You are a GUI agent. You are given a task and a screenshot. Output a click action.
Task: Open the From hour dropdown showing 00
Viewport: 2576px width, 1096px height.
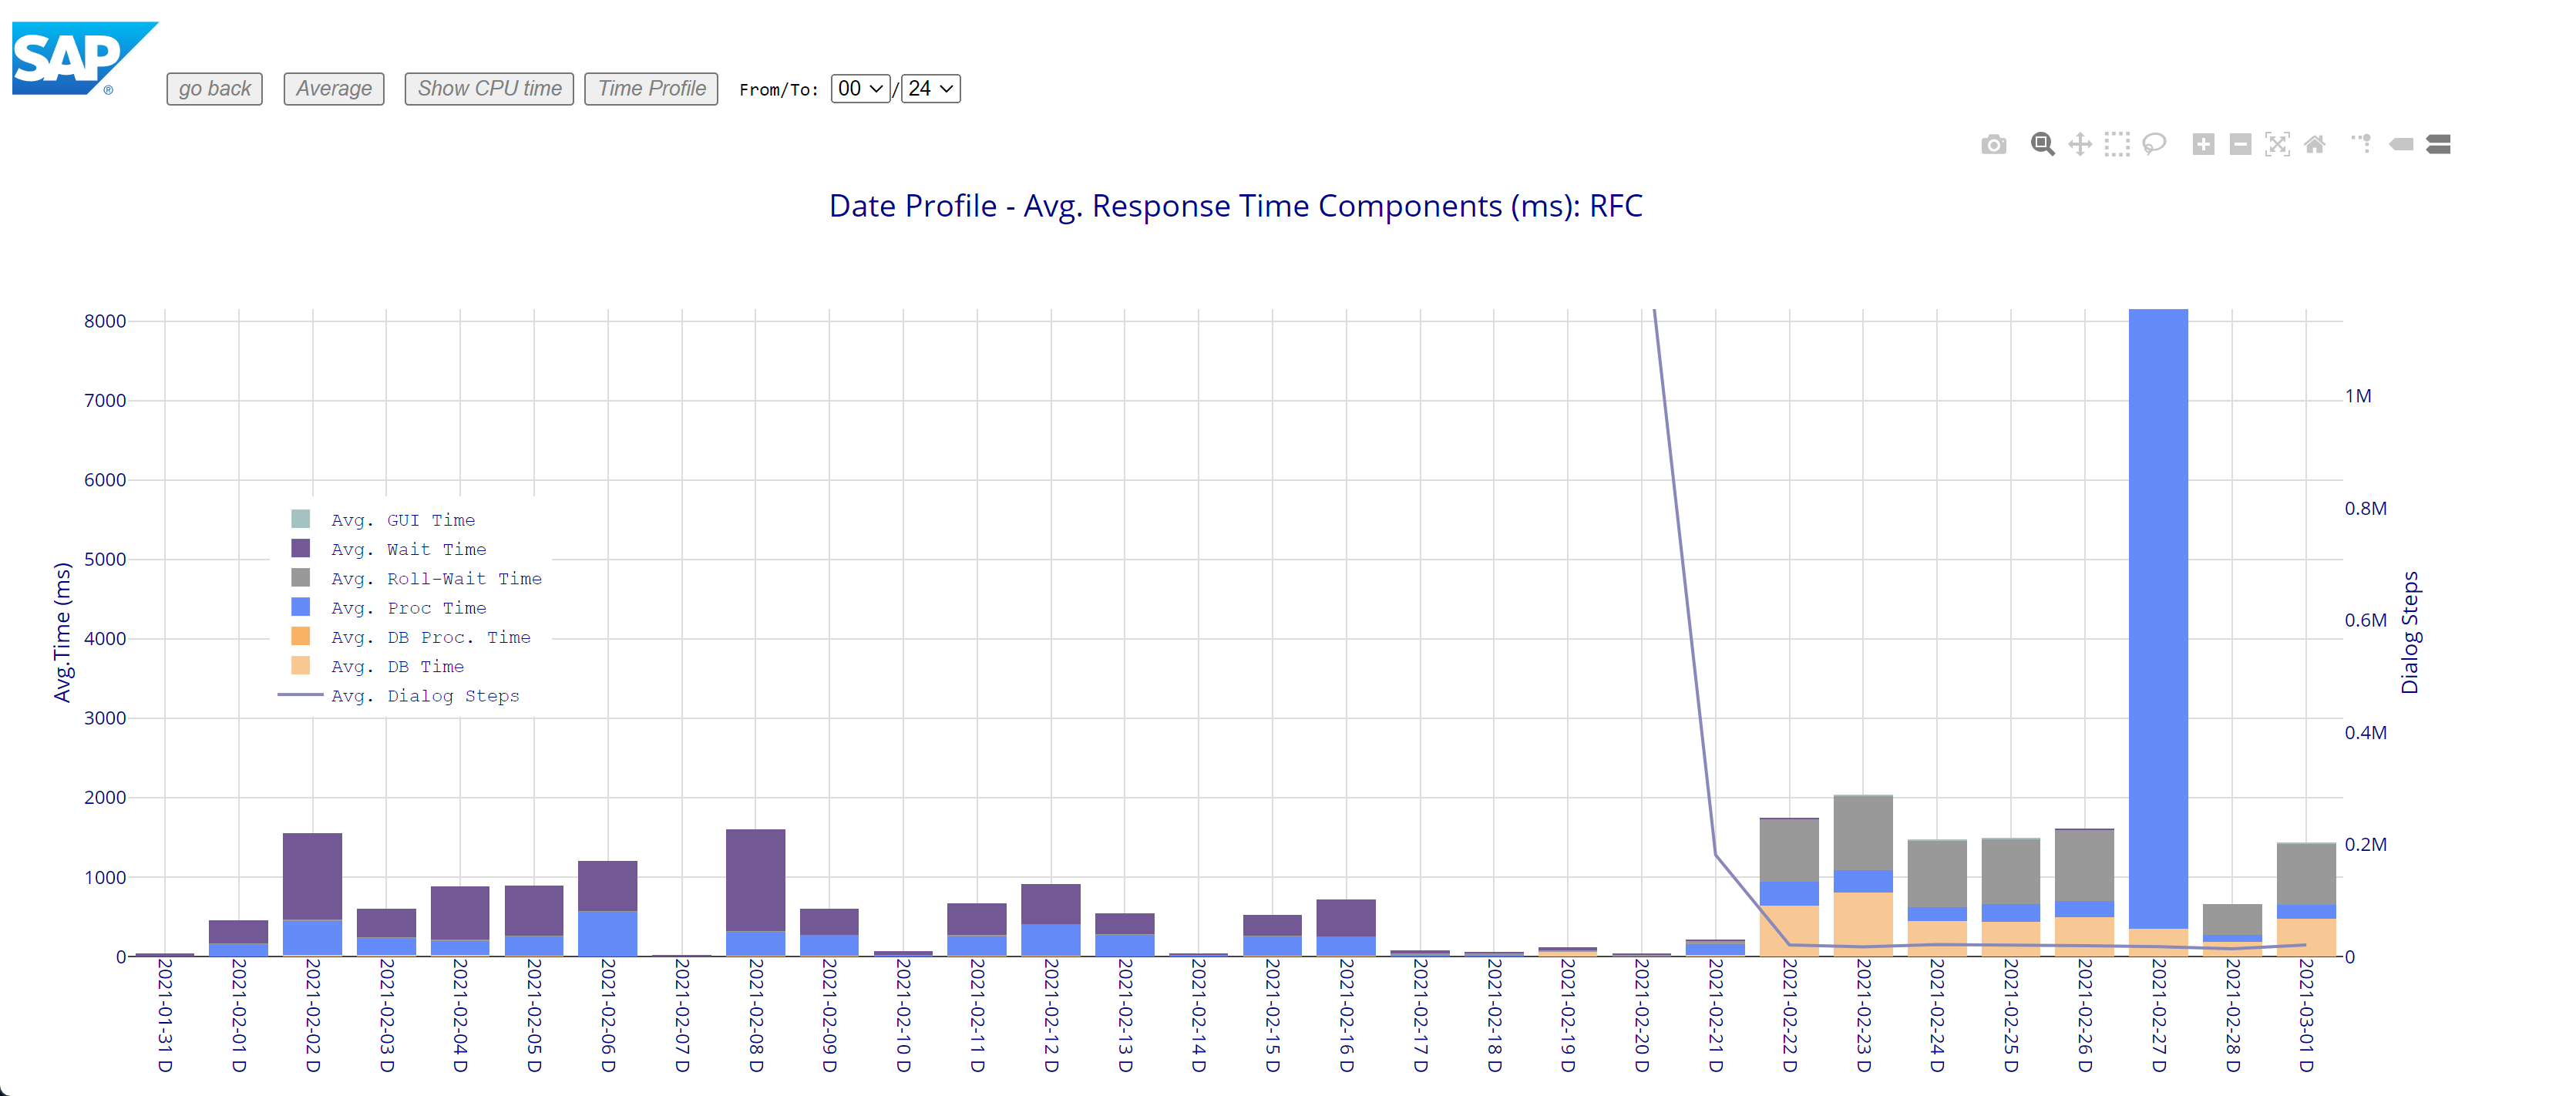pyautogui.click(x=859, y=89)
